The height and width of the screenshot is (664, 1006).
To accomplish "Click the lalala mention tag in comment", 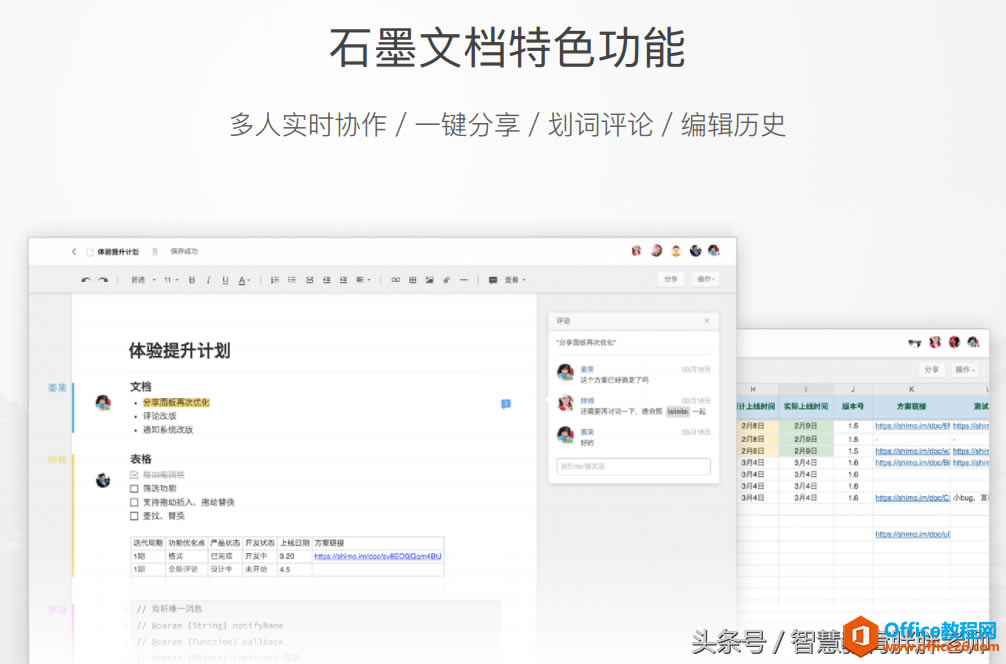I will pyautogui.click(x=677, y=411).
